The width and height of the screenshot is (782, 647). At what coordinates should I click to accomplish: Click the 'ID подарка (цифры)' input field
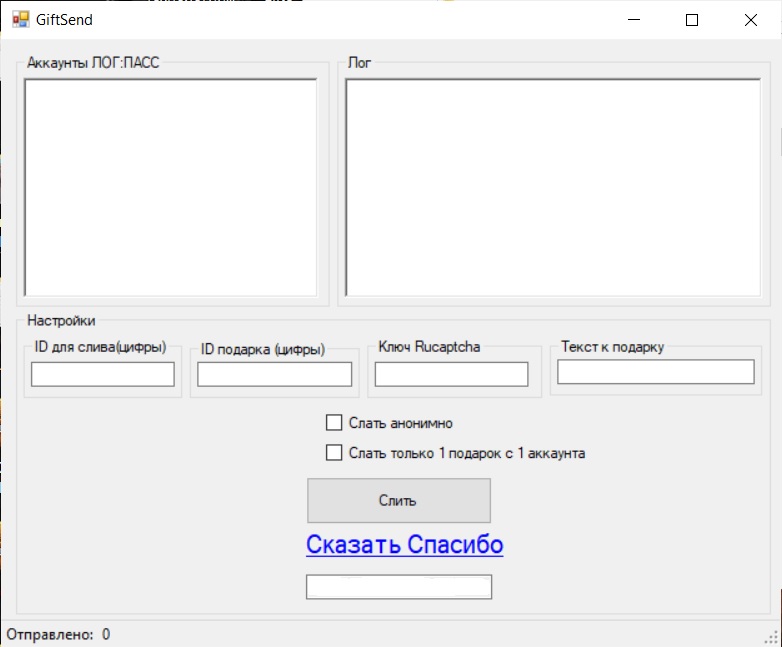(x=274, y=374)
